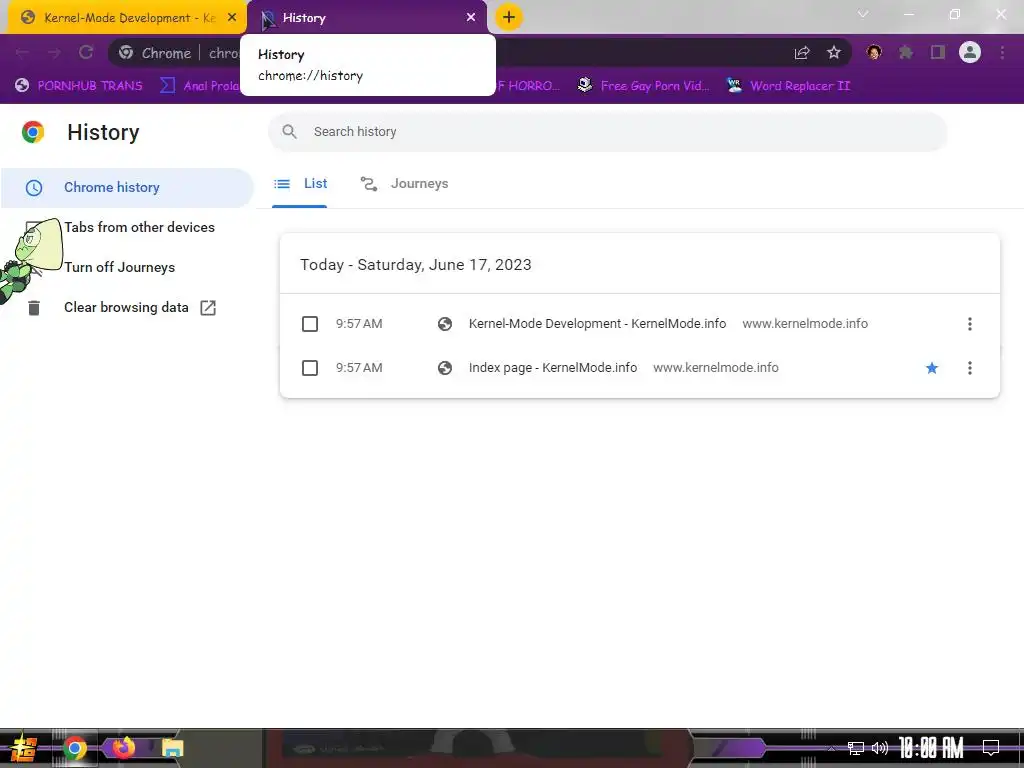Open the notification center icon
This screenshot has height=768, width=1024.
991,748
